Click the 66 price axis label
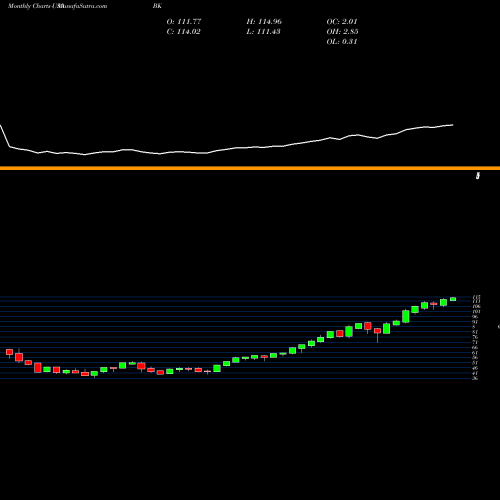This screenshot has height=500, width=500. [x=475, y=348]
